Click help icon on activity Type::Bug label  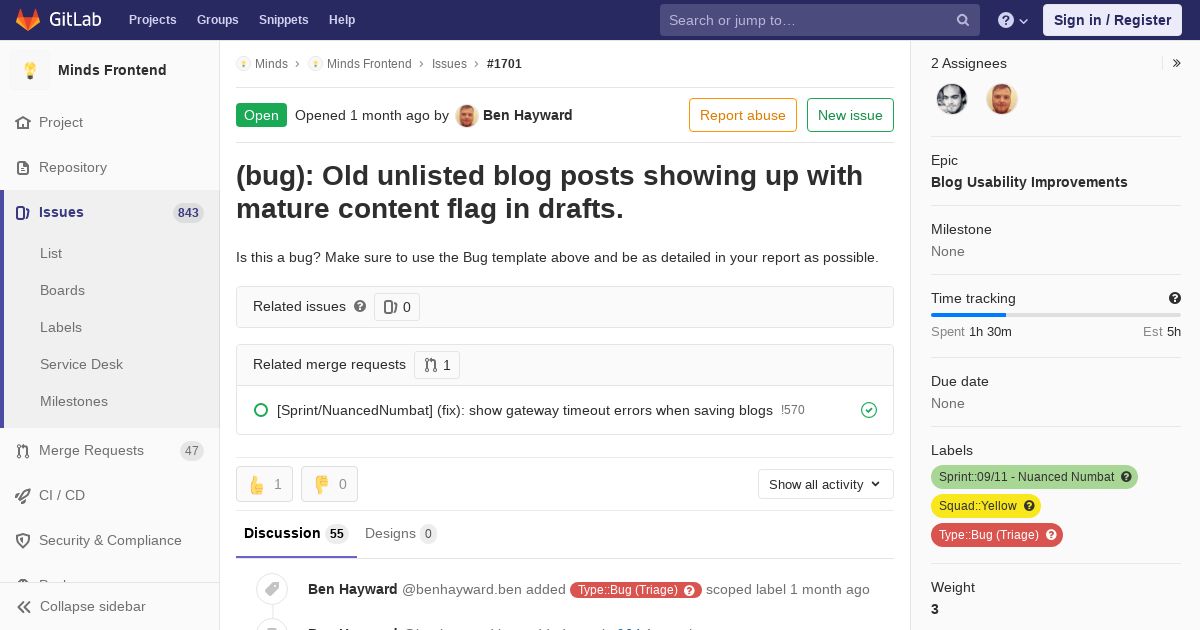(689, 590)
